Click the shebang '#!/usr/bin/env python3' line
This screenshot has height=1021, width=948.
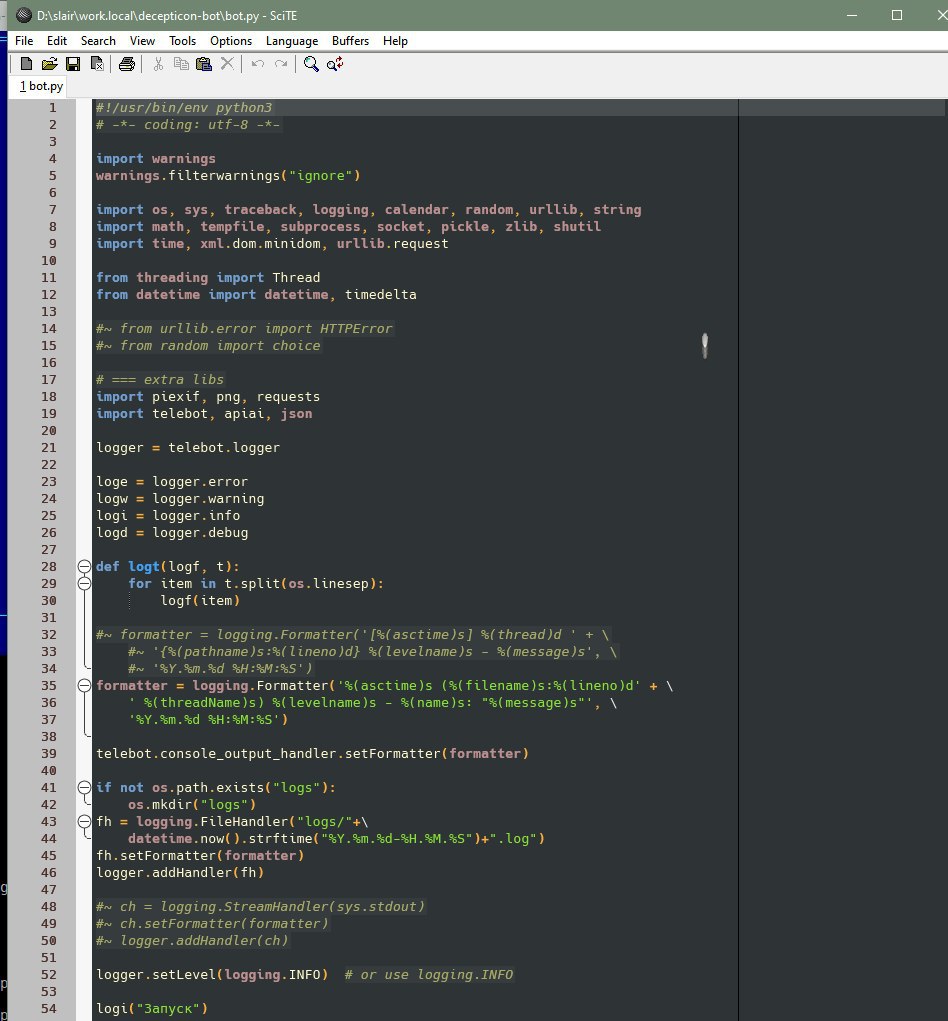pyautogui.click(x=184, y=108)
